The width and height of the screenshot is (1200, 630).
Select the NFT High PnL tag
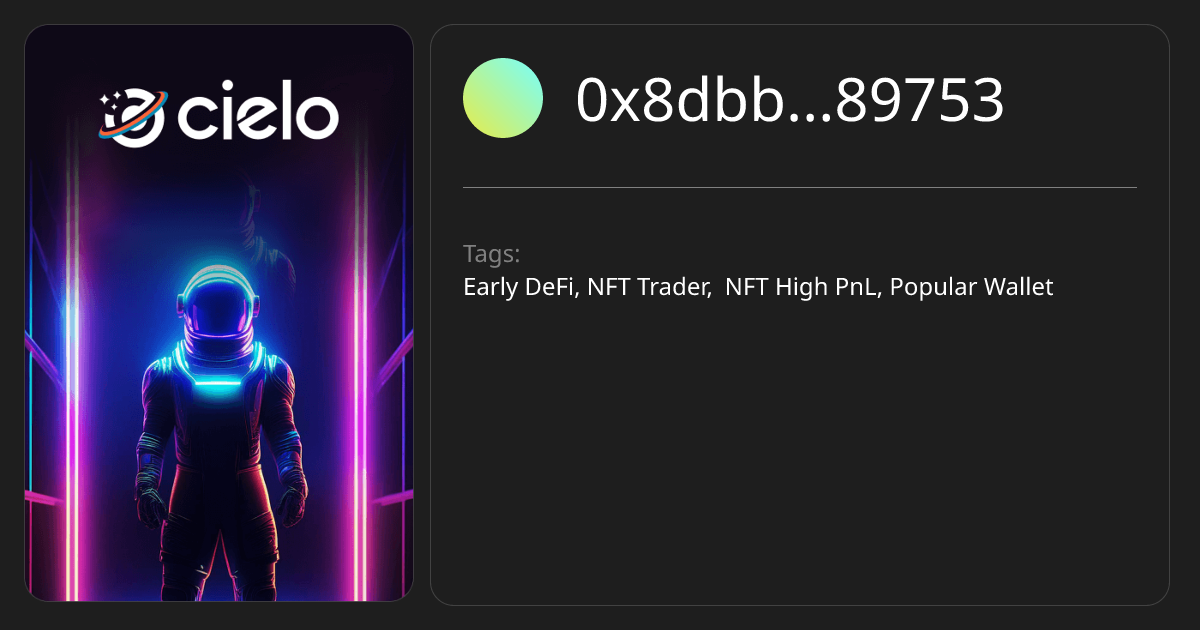(x=801, y=288)
